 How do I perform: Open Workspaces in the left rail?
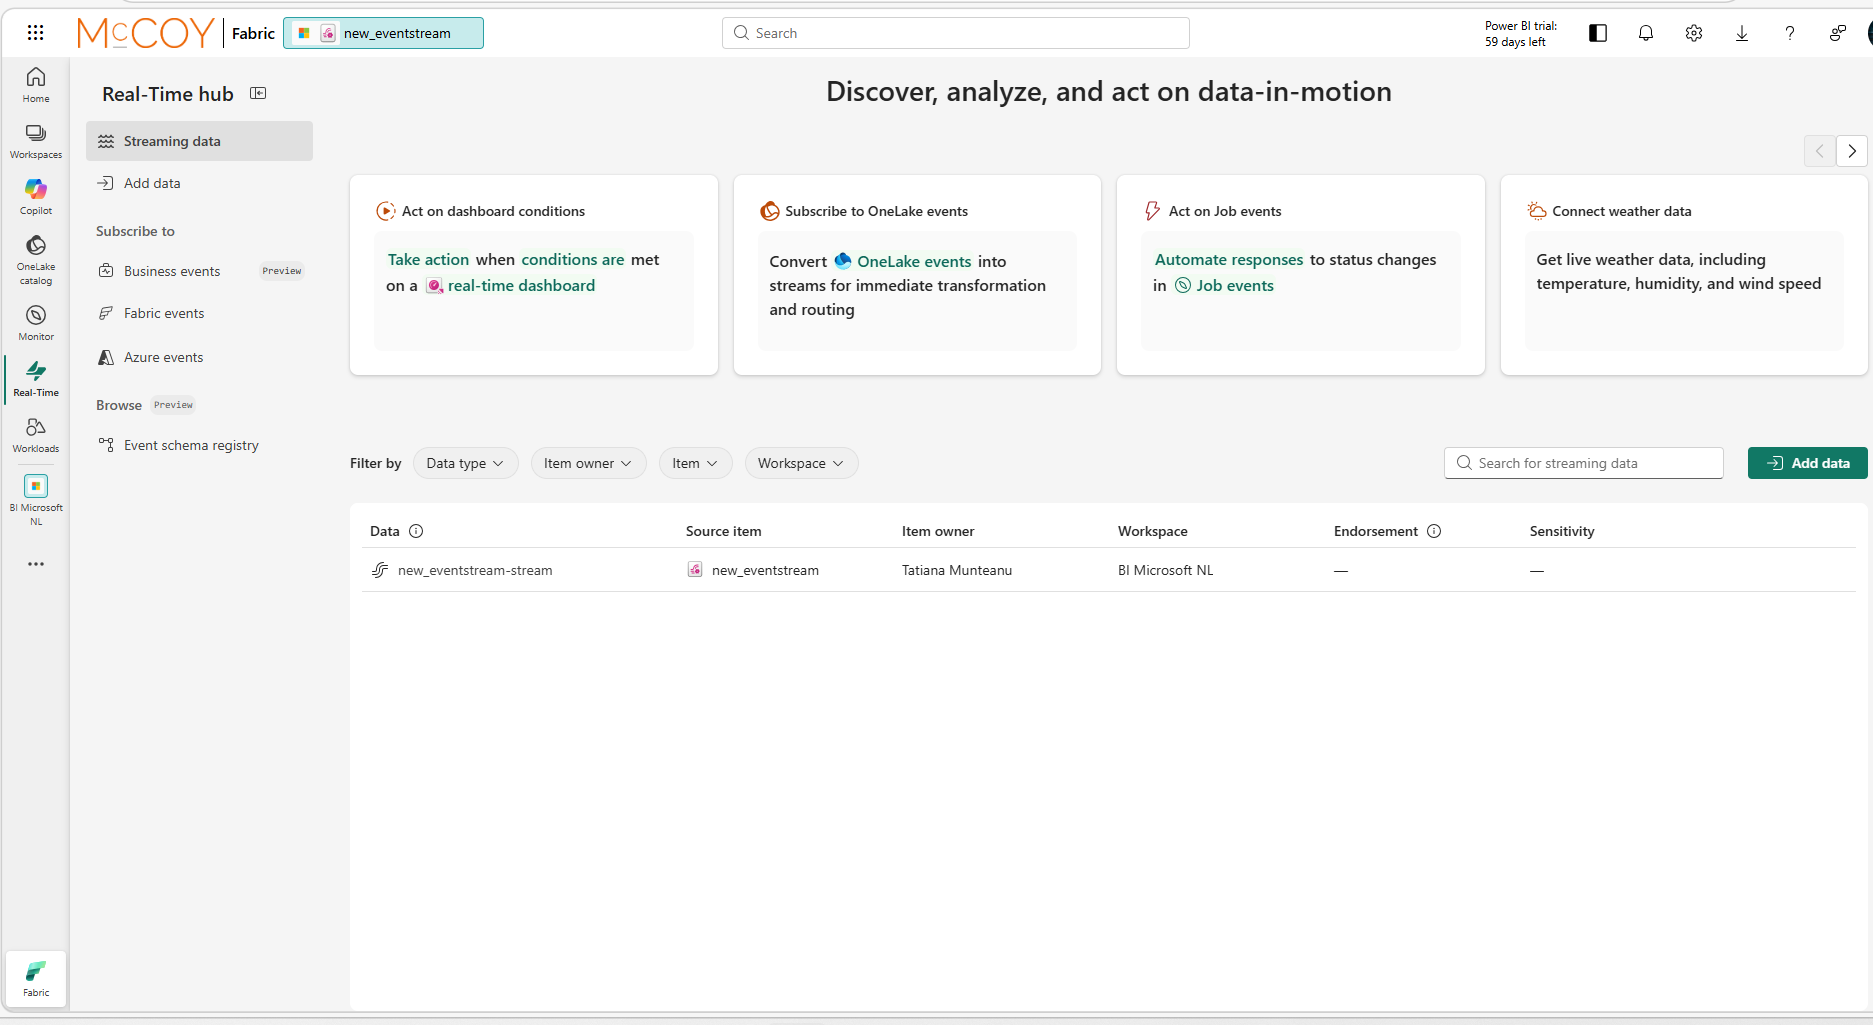pyautogui.click(x=36, y=141)
